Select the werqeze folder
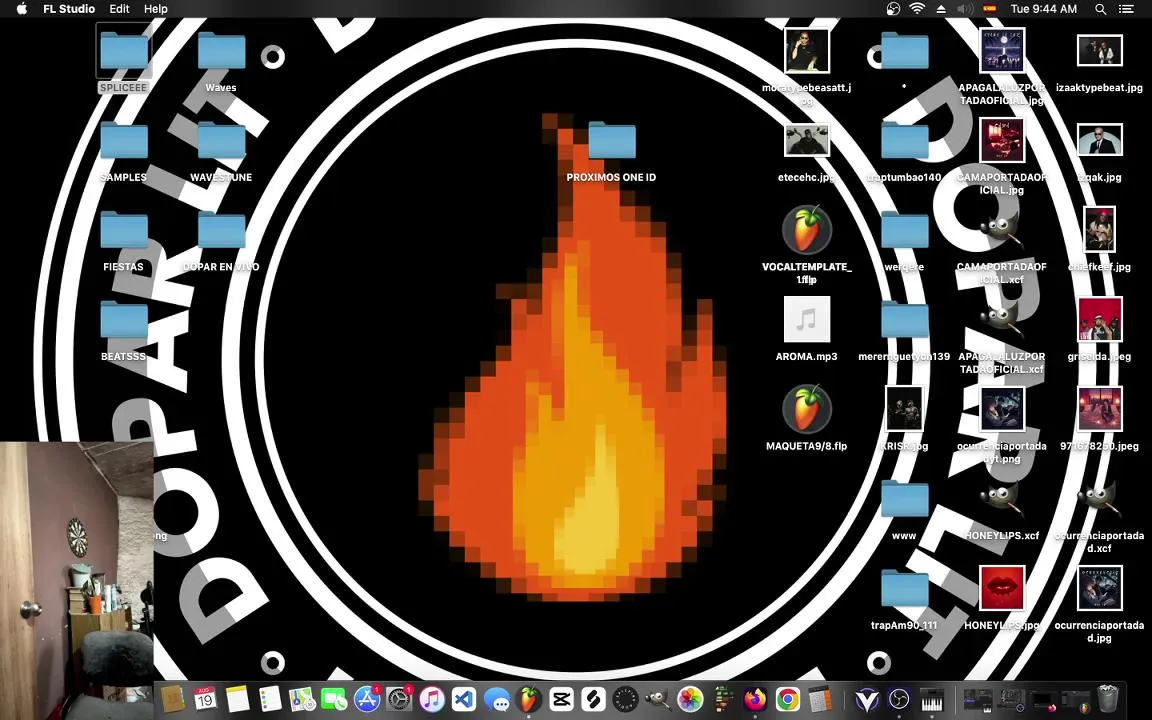Viewport: 1152px width, 720px height. click(x=904, y=230)
